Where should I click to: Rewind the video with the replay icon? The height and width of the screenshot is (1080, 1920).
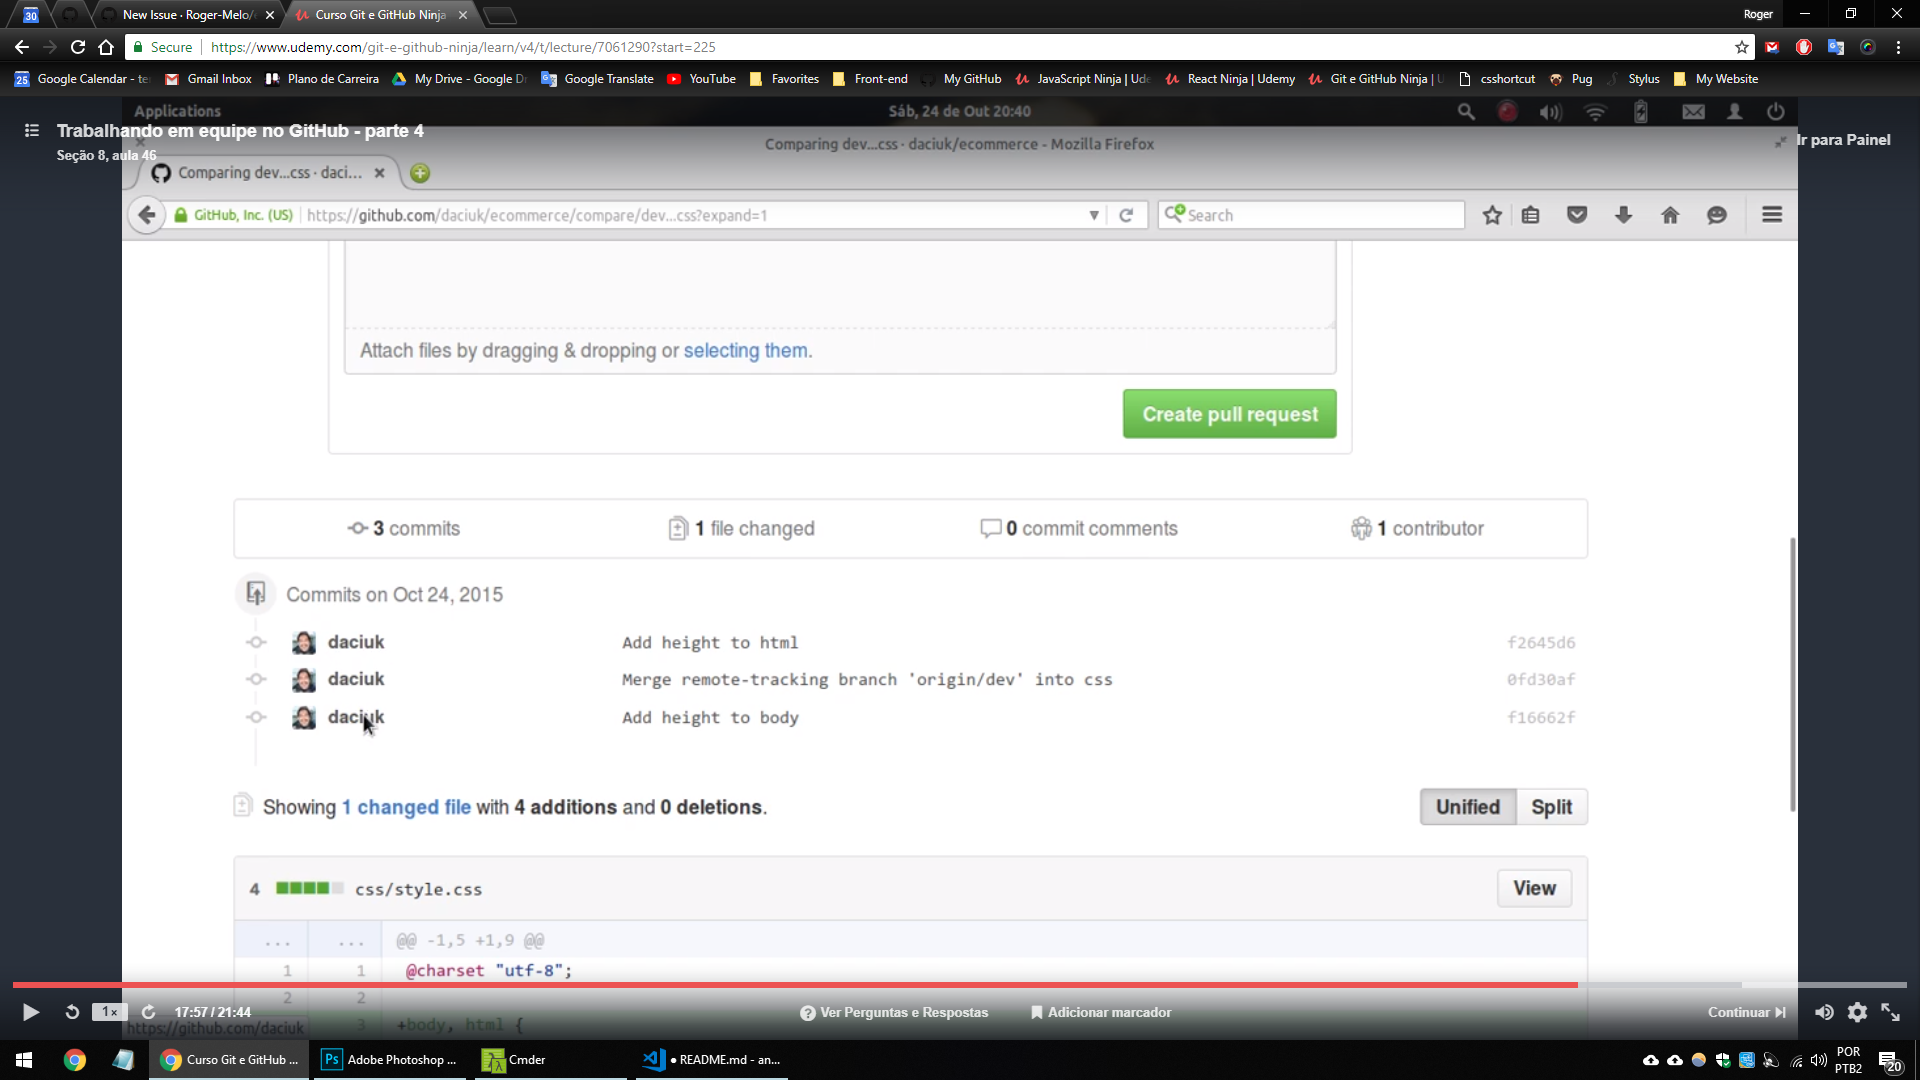click(72, 1012)
